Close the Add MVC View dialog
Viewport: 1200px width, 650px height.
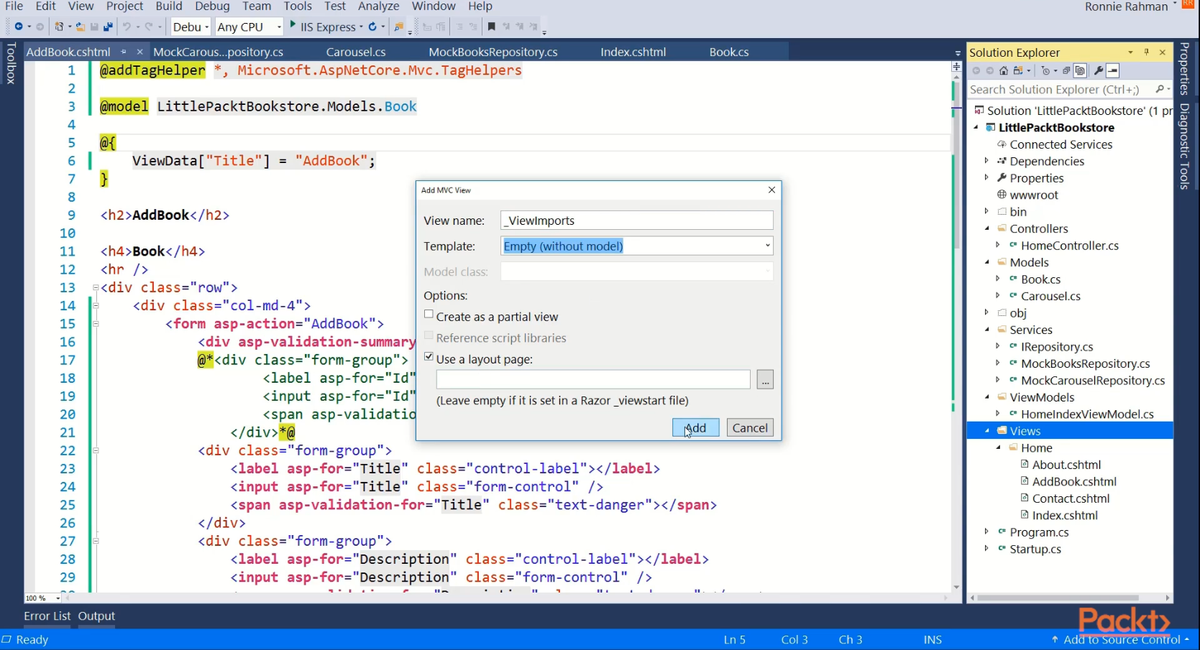click(x=771, y=190)
